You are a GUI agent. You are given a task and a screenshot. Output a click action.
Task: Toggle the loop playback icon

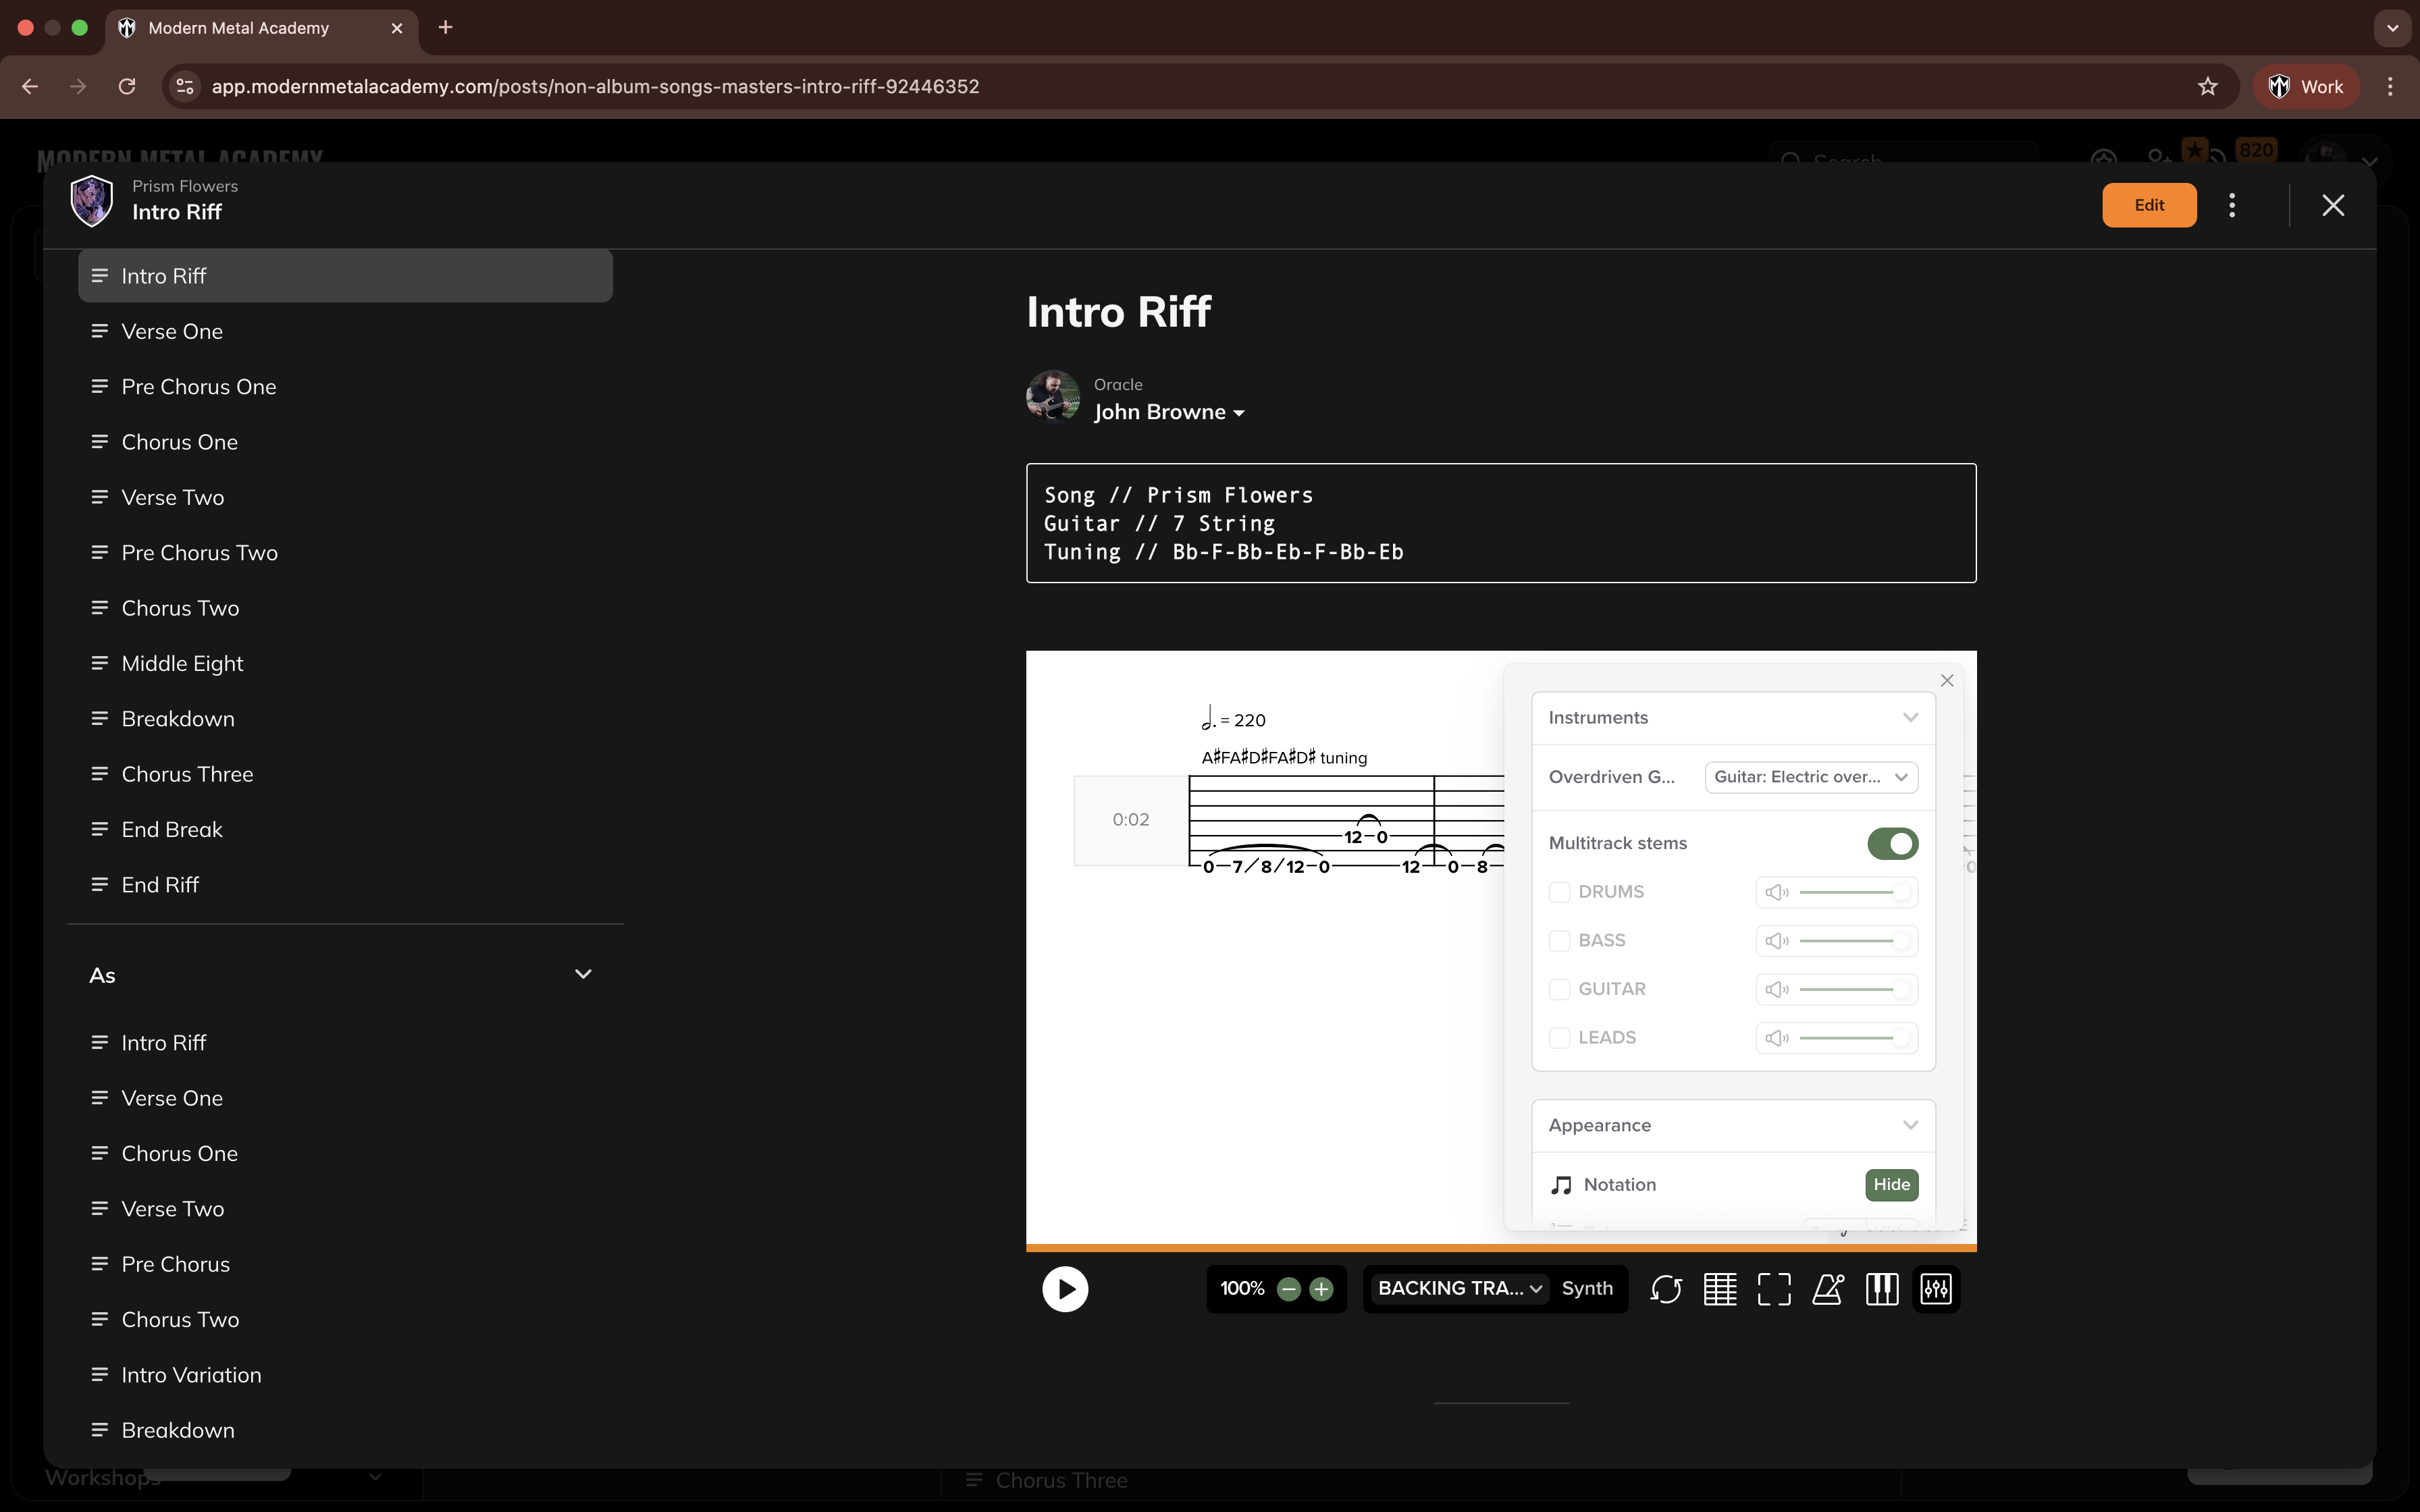(1666, 1289)
